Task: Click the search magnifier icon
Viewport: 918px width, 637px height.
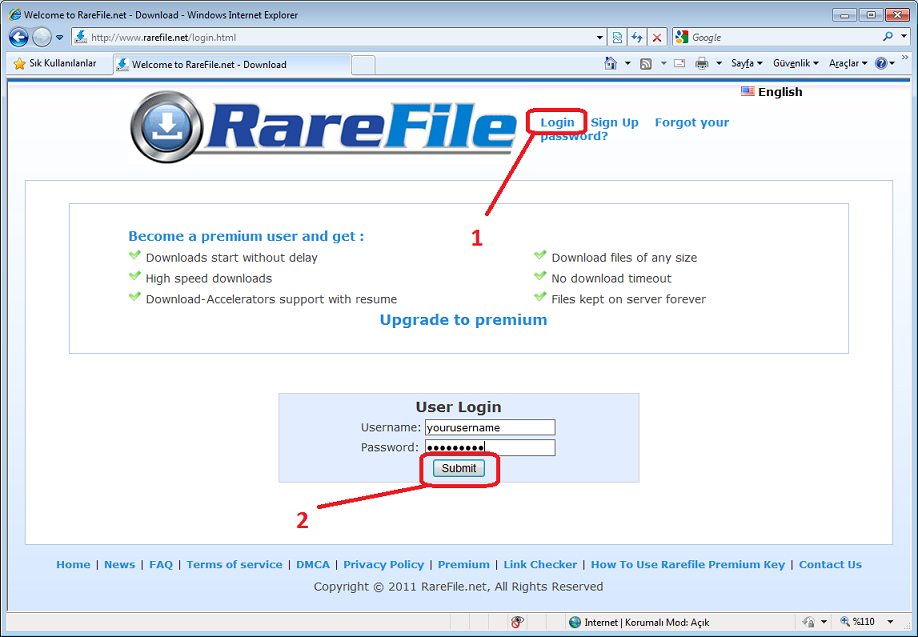Action: 888,37
